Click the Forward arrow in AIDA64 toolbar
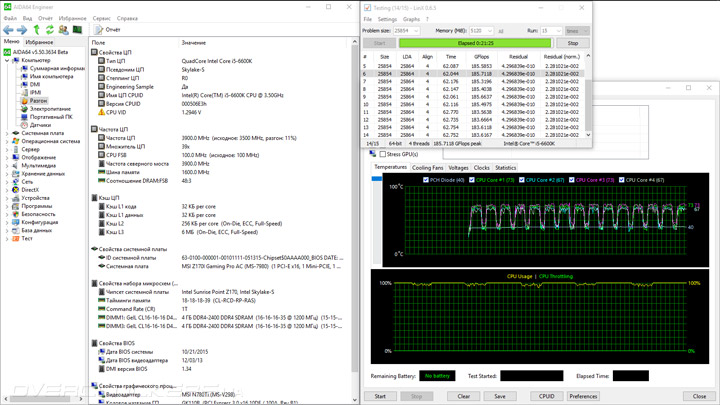The image size is (720, 405). point(22,30)
